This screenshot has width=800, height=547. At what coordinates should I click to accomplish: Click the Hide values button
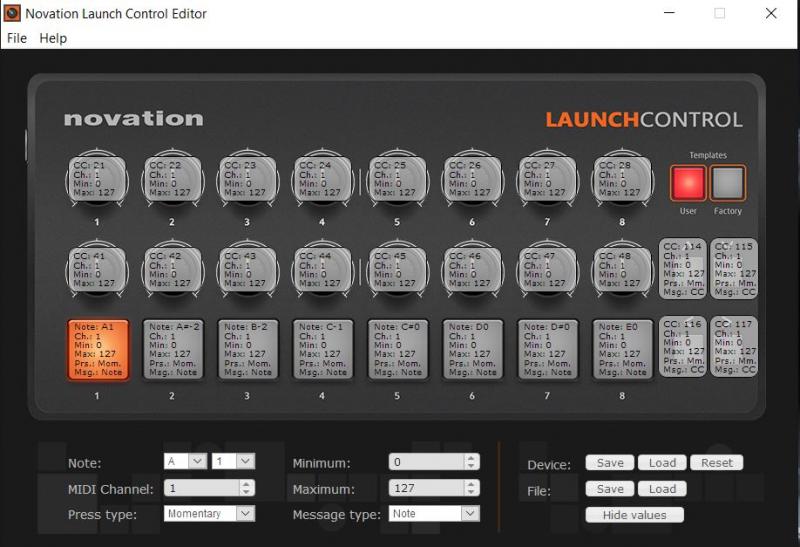tap(634, 515)
